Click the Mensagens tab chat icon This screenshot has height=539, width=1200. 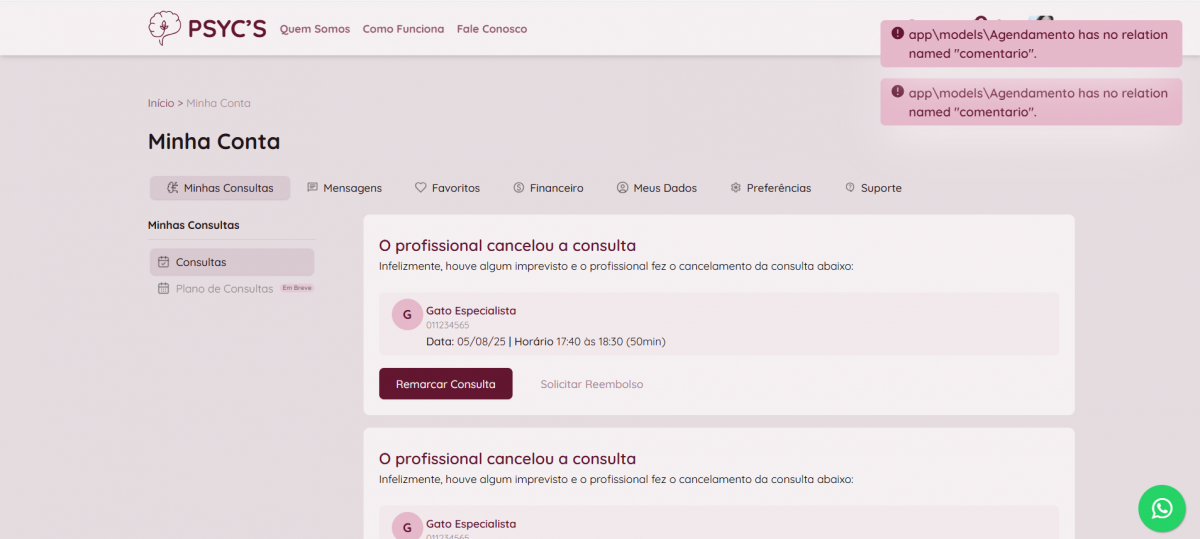tap(313, 188)
